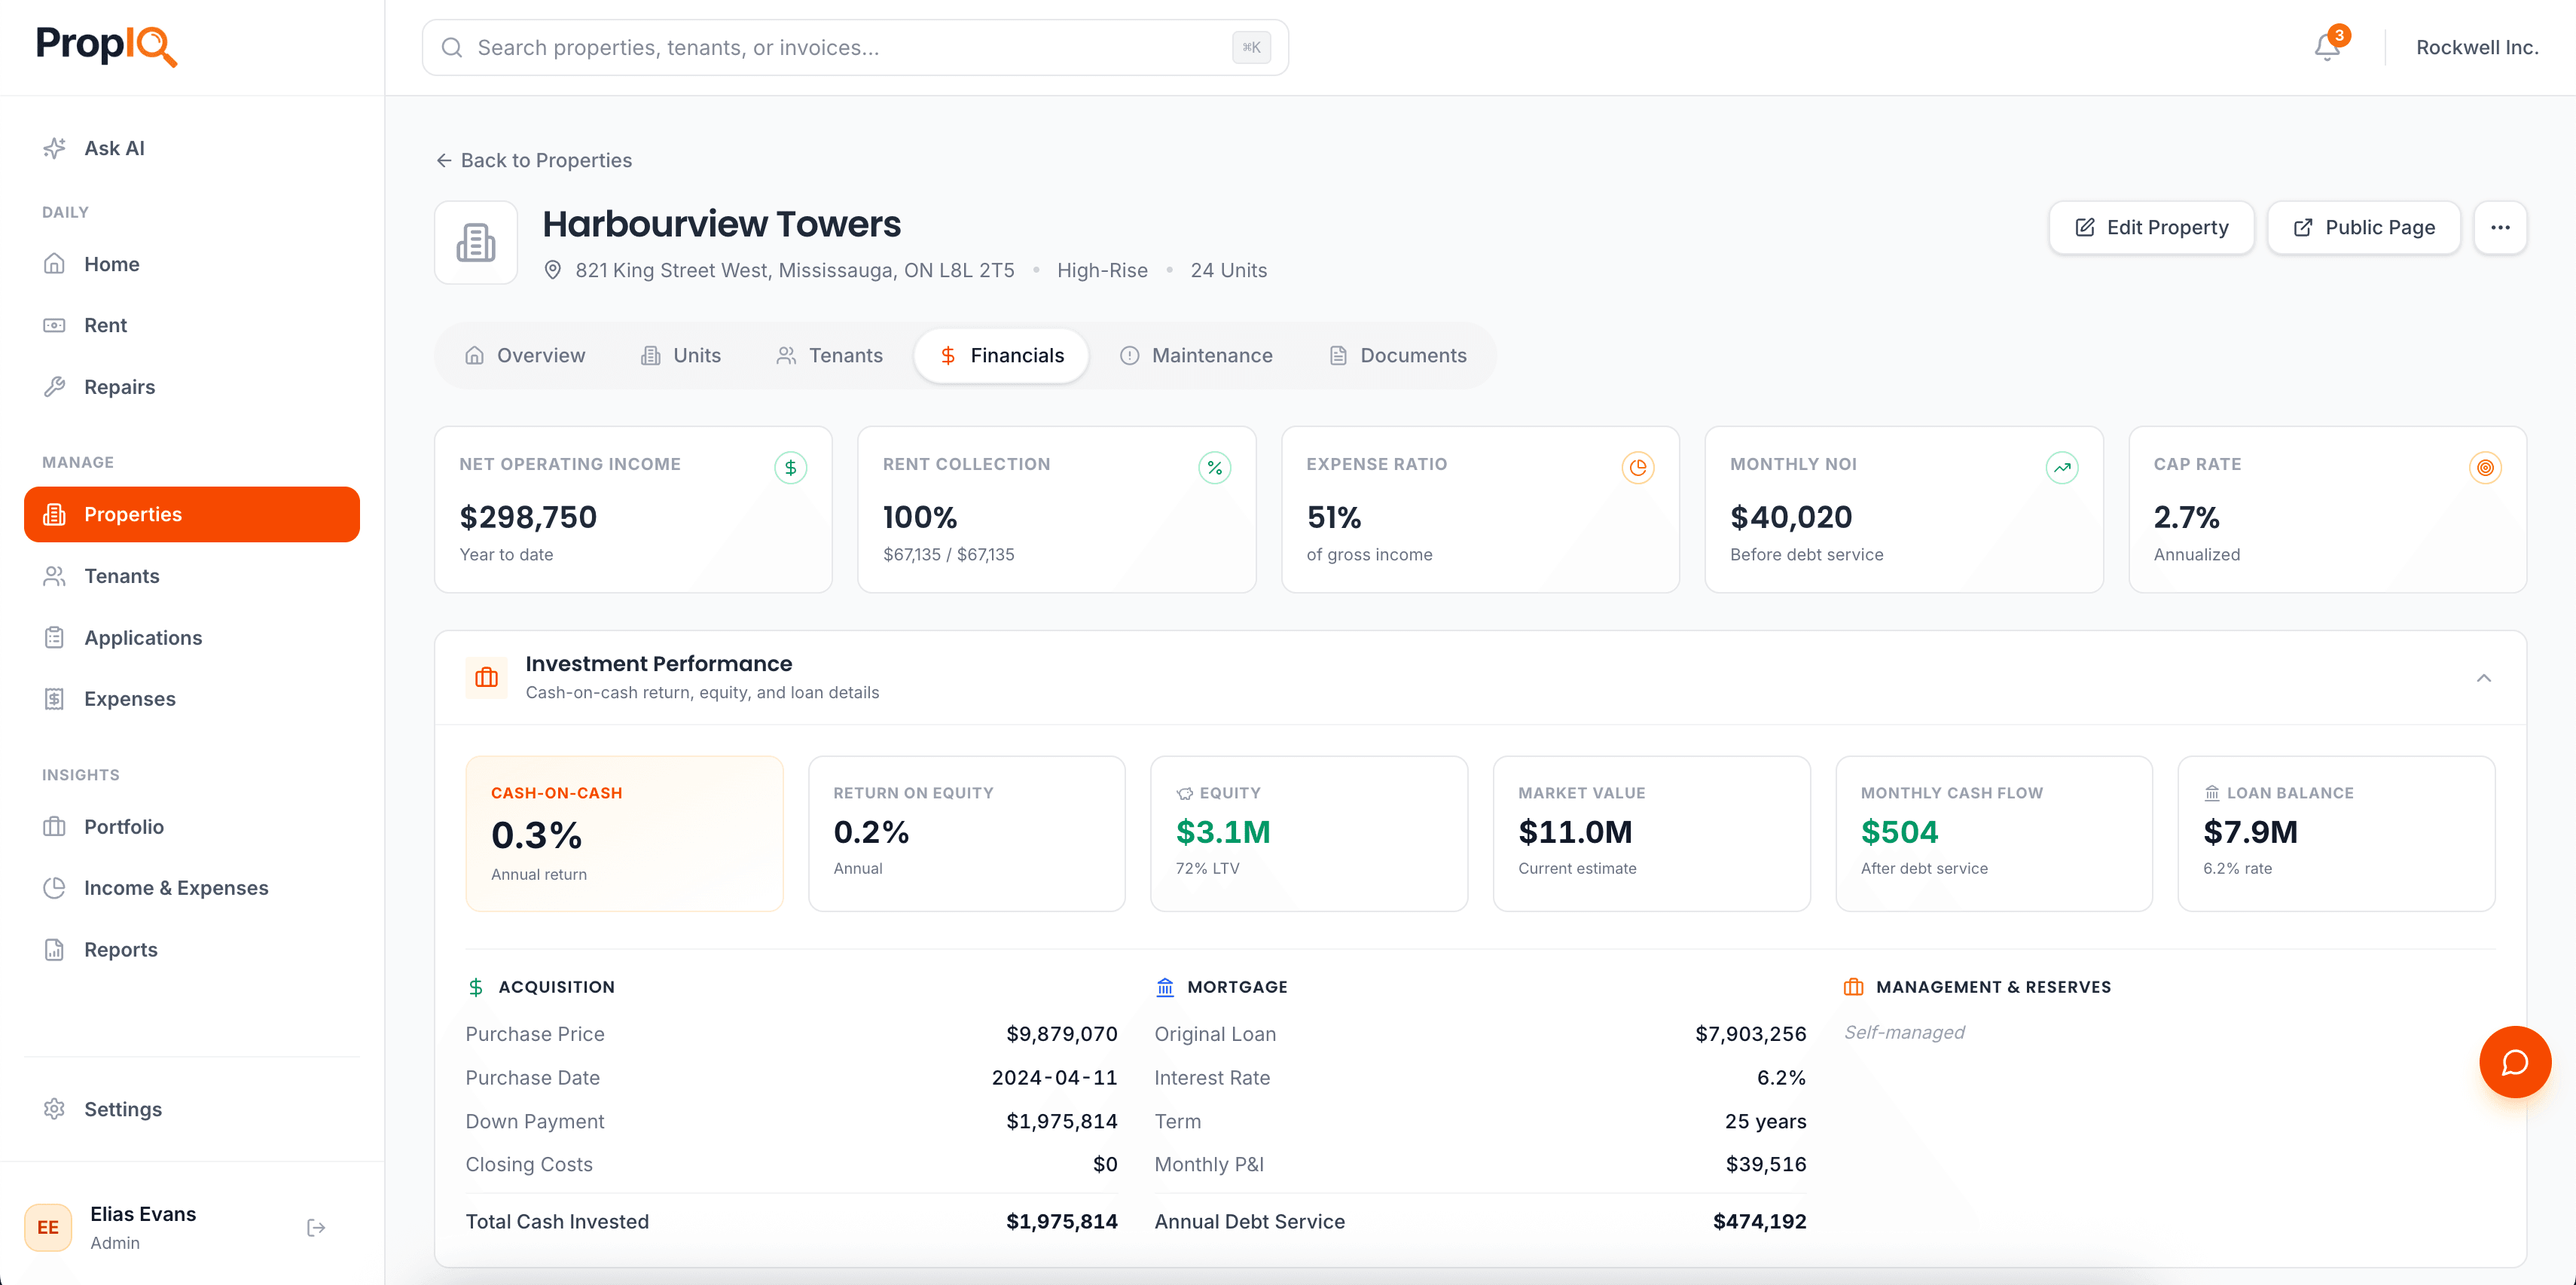Open the Rent section from sidebar
Screen dimensions: 2576x1285
105,324
